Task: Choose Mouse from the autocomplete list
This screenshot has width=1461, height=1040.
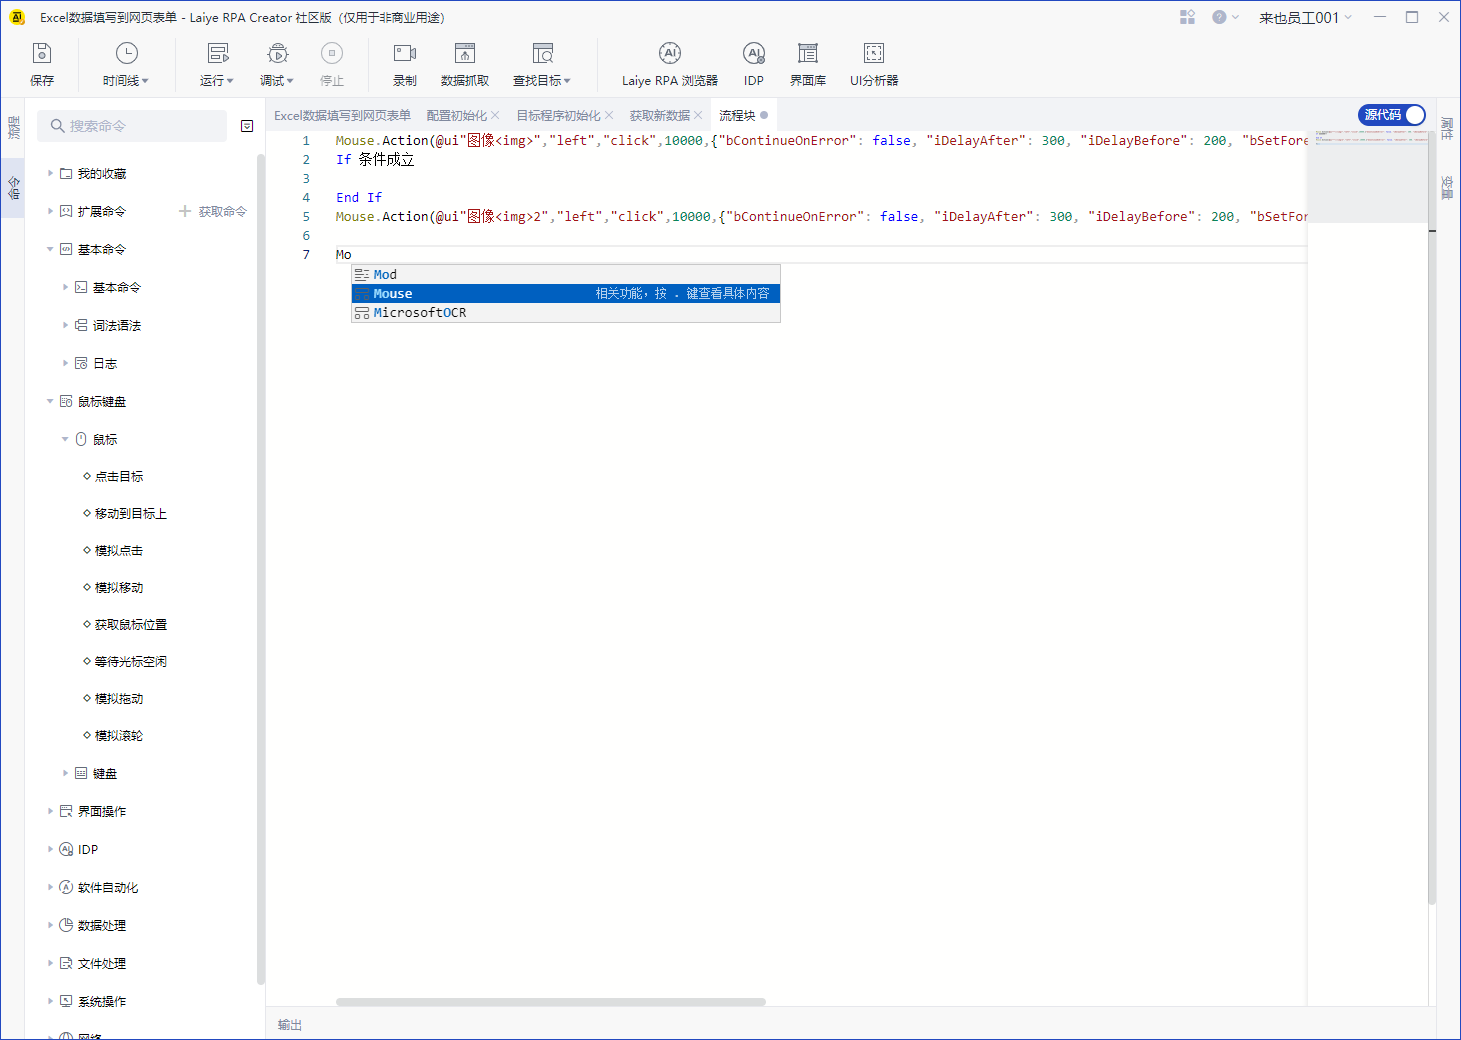Action: 565,293
